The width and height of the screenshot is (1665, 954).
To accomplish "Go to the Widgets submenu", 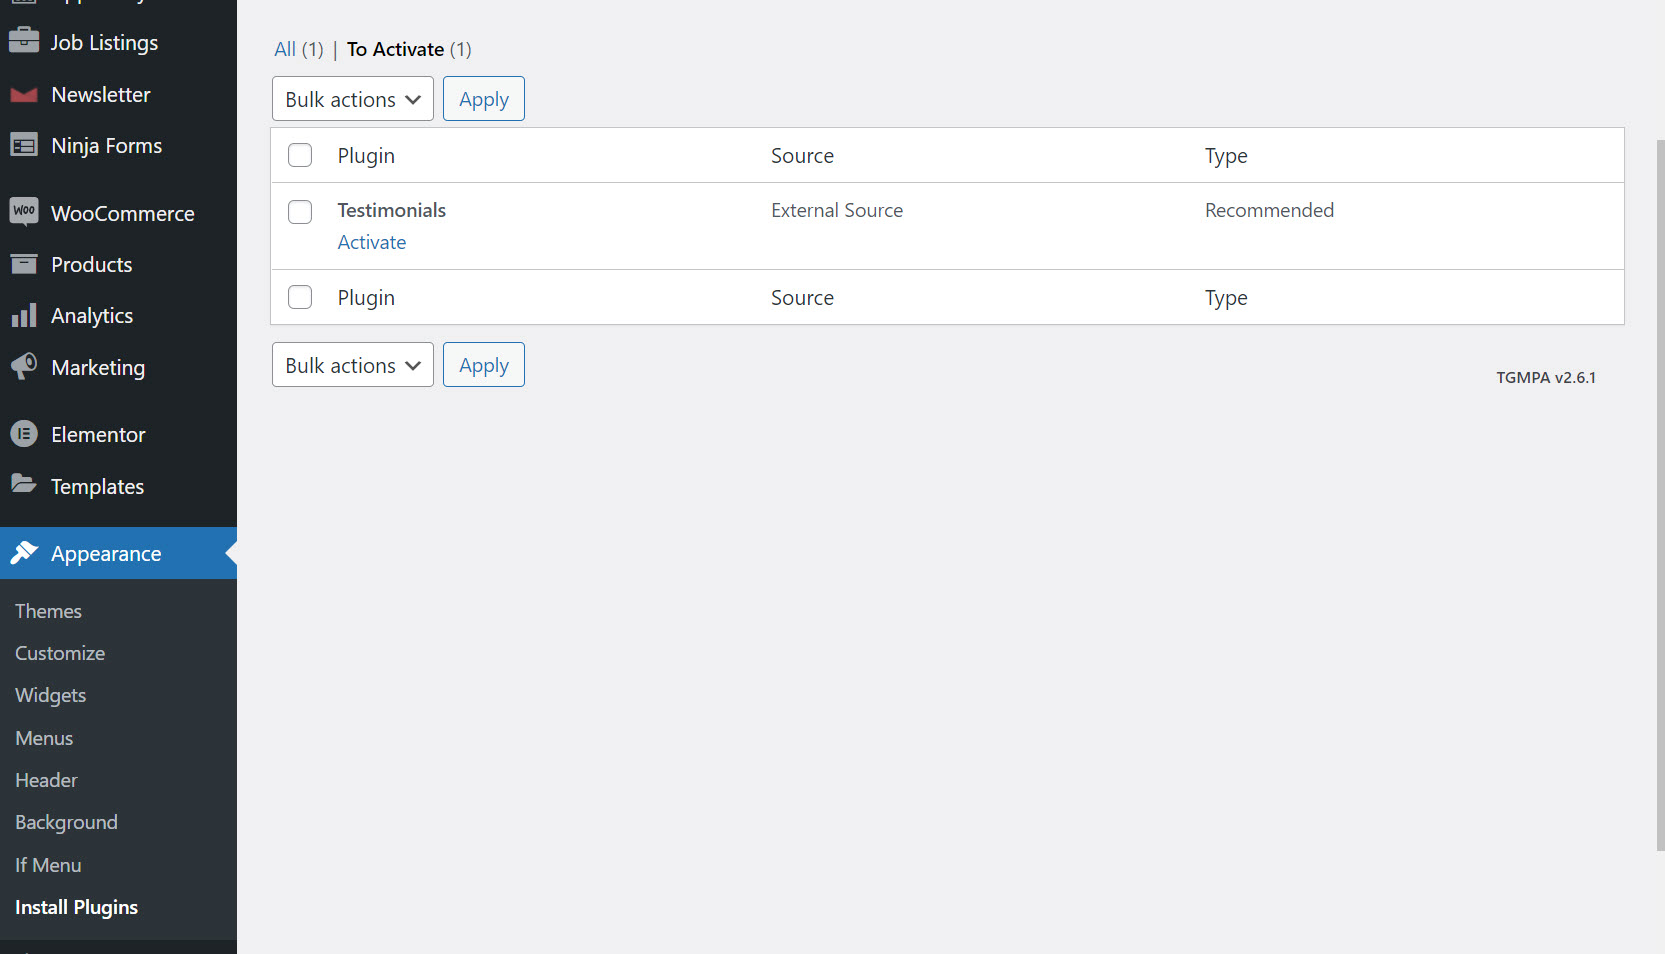I will 50,695.
